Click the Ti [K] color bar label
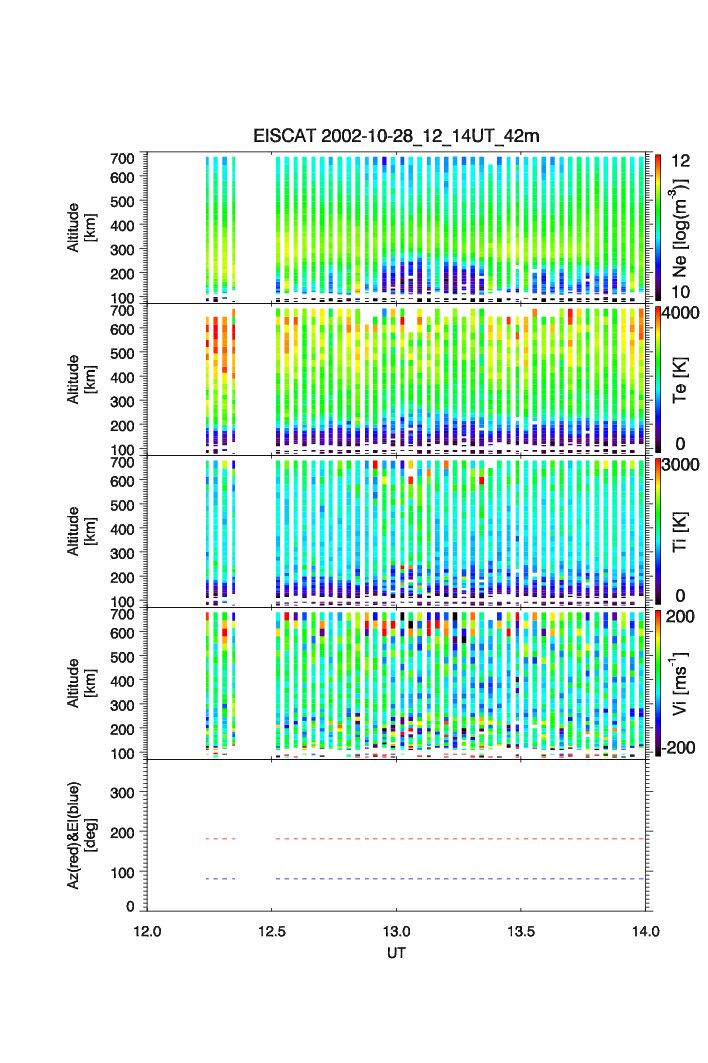The width and height of the screenshot is (708, 1063). [x=682, y=531]
